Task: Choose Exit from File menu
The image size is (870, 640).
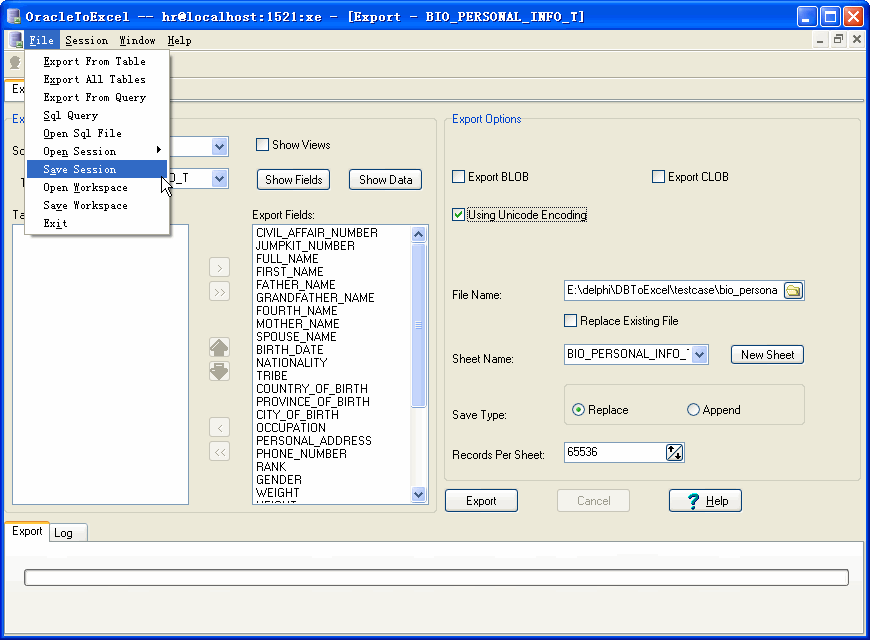Action: tap(97, 223)
